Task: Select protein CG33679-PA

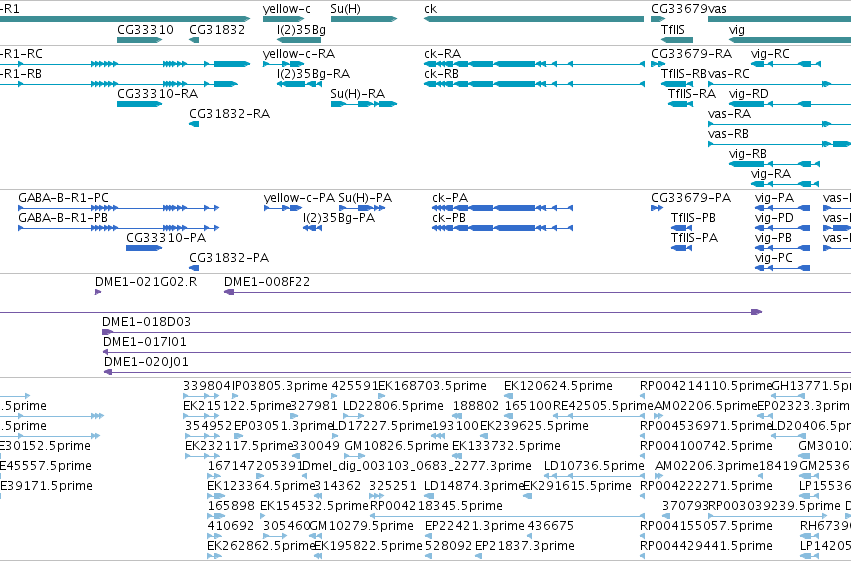Action: tap(691, 198)
